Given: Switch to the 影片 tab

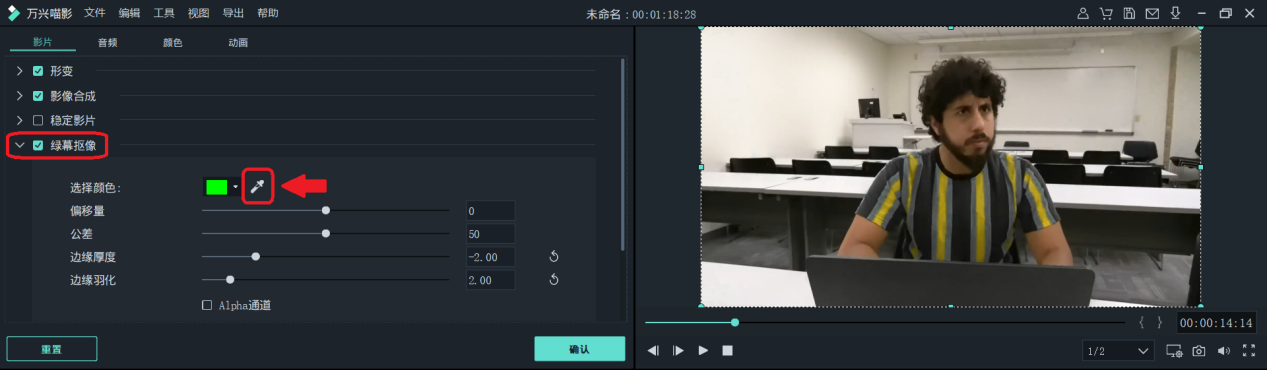Looking at the screenshot, I should [x=42, y=43].
